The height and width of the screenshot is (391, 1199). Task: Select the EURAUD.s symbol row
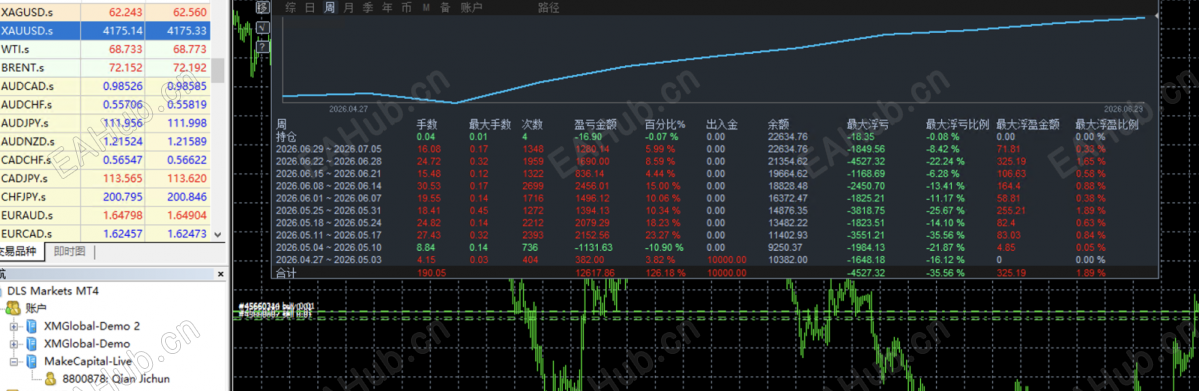[106, 215]
